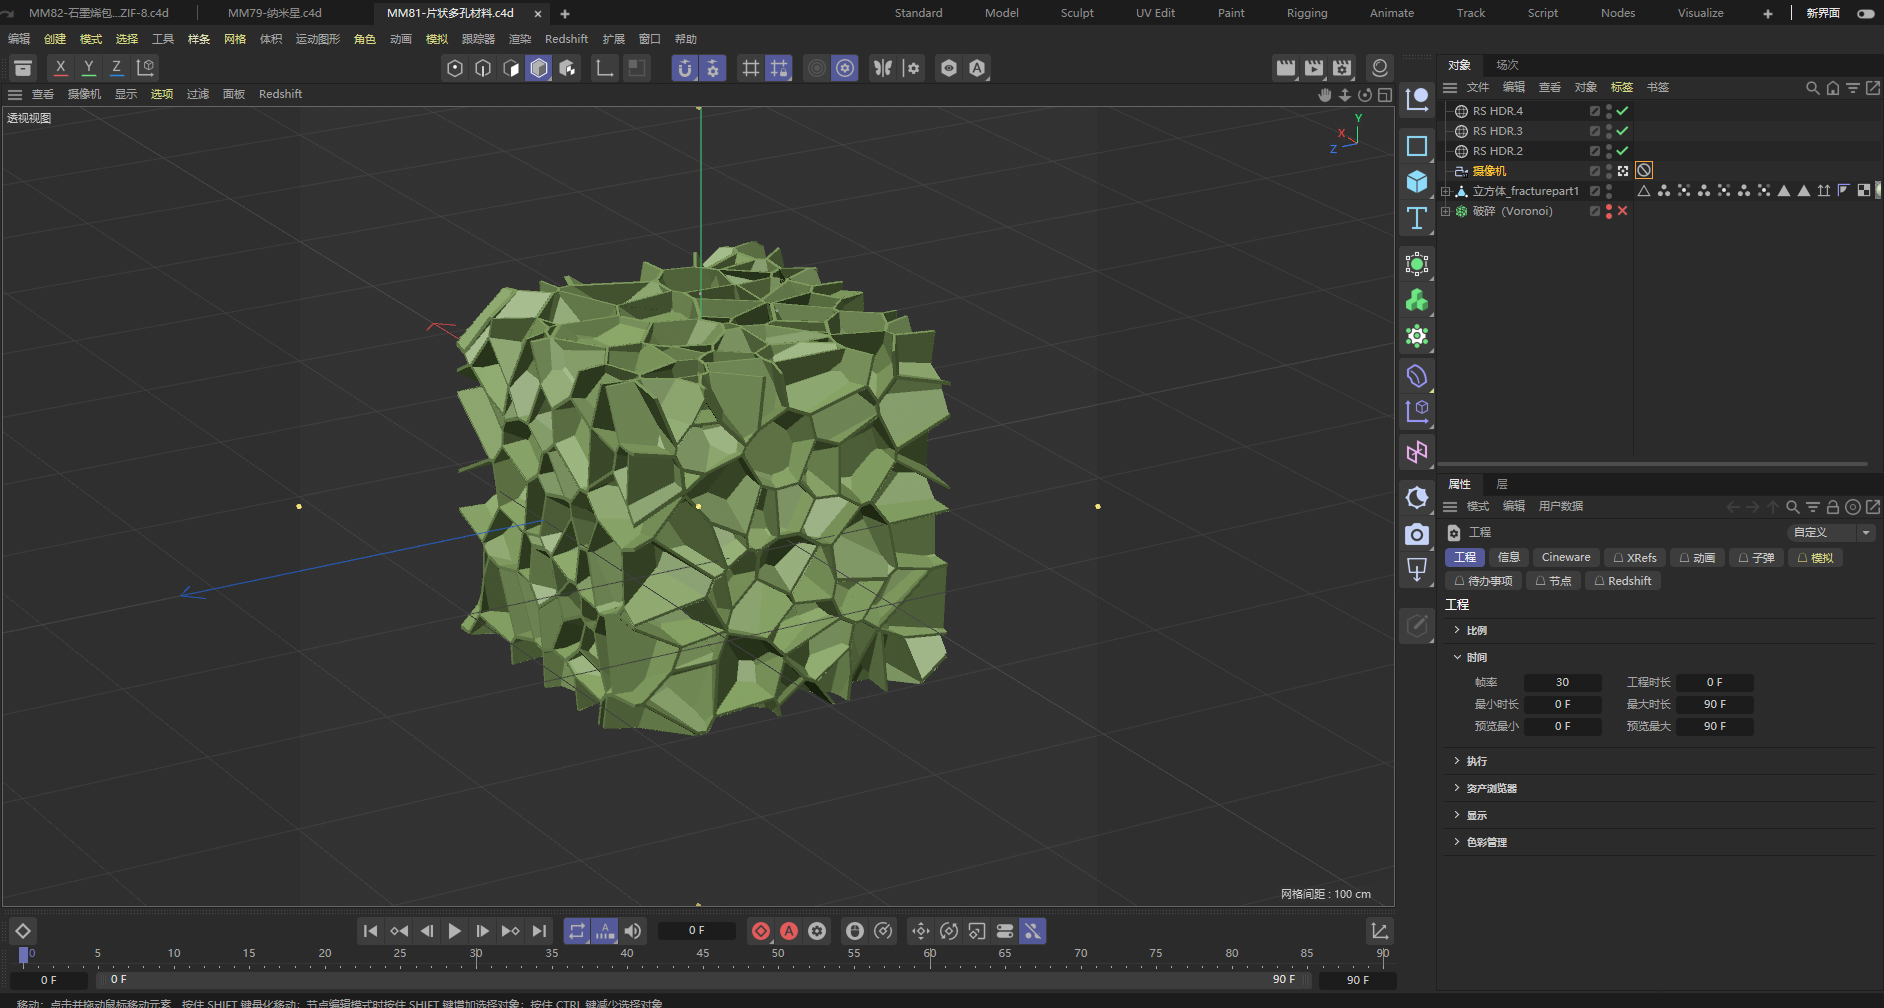This screenshot has width=1884, height=1008.
Task: Click the rectangle spline icon in side palette
Action: coord(1417,146)
